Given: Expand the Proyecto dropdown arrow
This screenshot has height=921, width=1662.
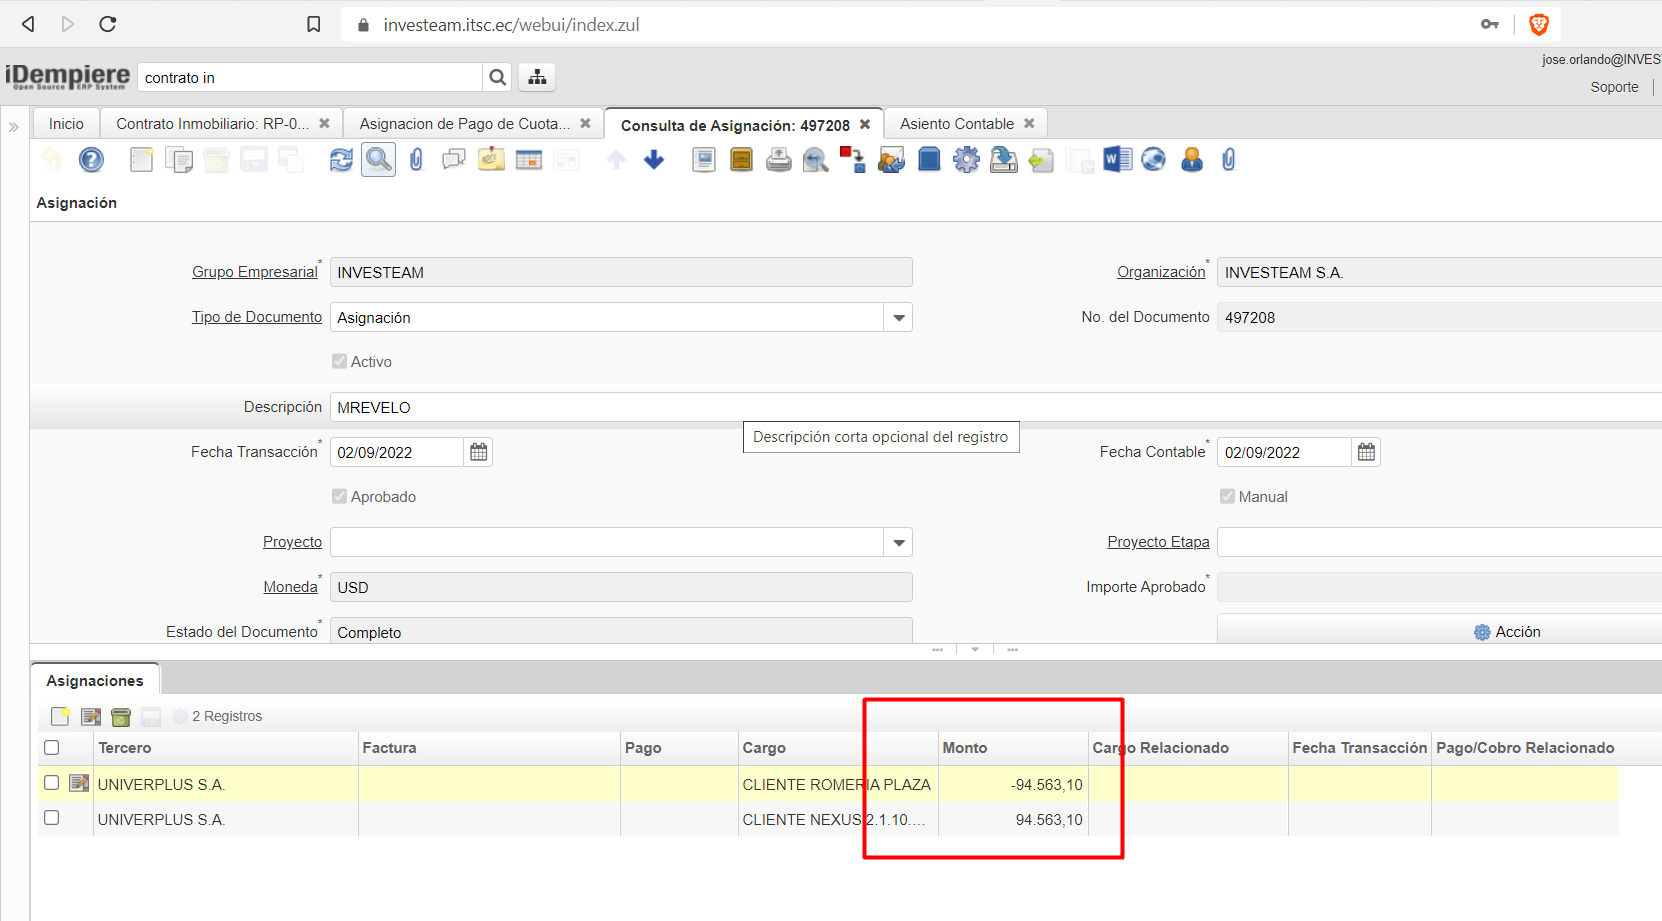Looking at the screenshot, I should pos(899,543).
